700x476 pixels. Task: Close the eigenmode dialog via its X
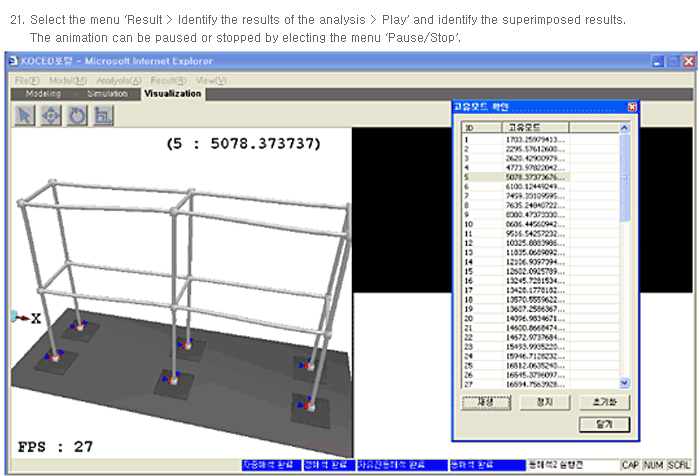coord(632,107)
